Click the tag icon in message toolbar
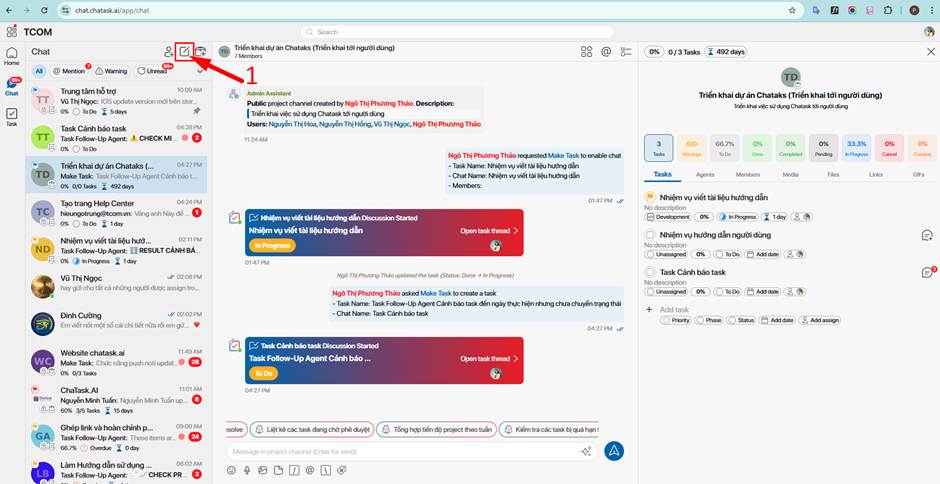Viewport: 940px width, 484px height. pyautogui.click(x=341, y=470)
